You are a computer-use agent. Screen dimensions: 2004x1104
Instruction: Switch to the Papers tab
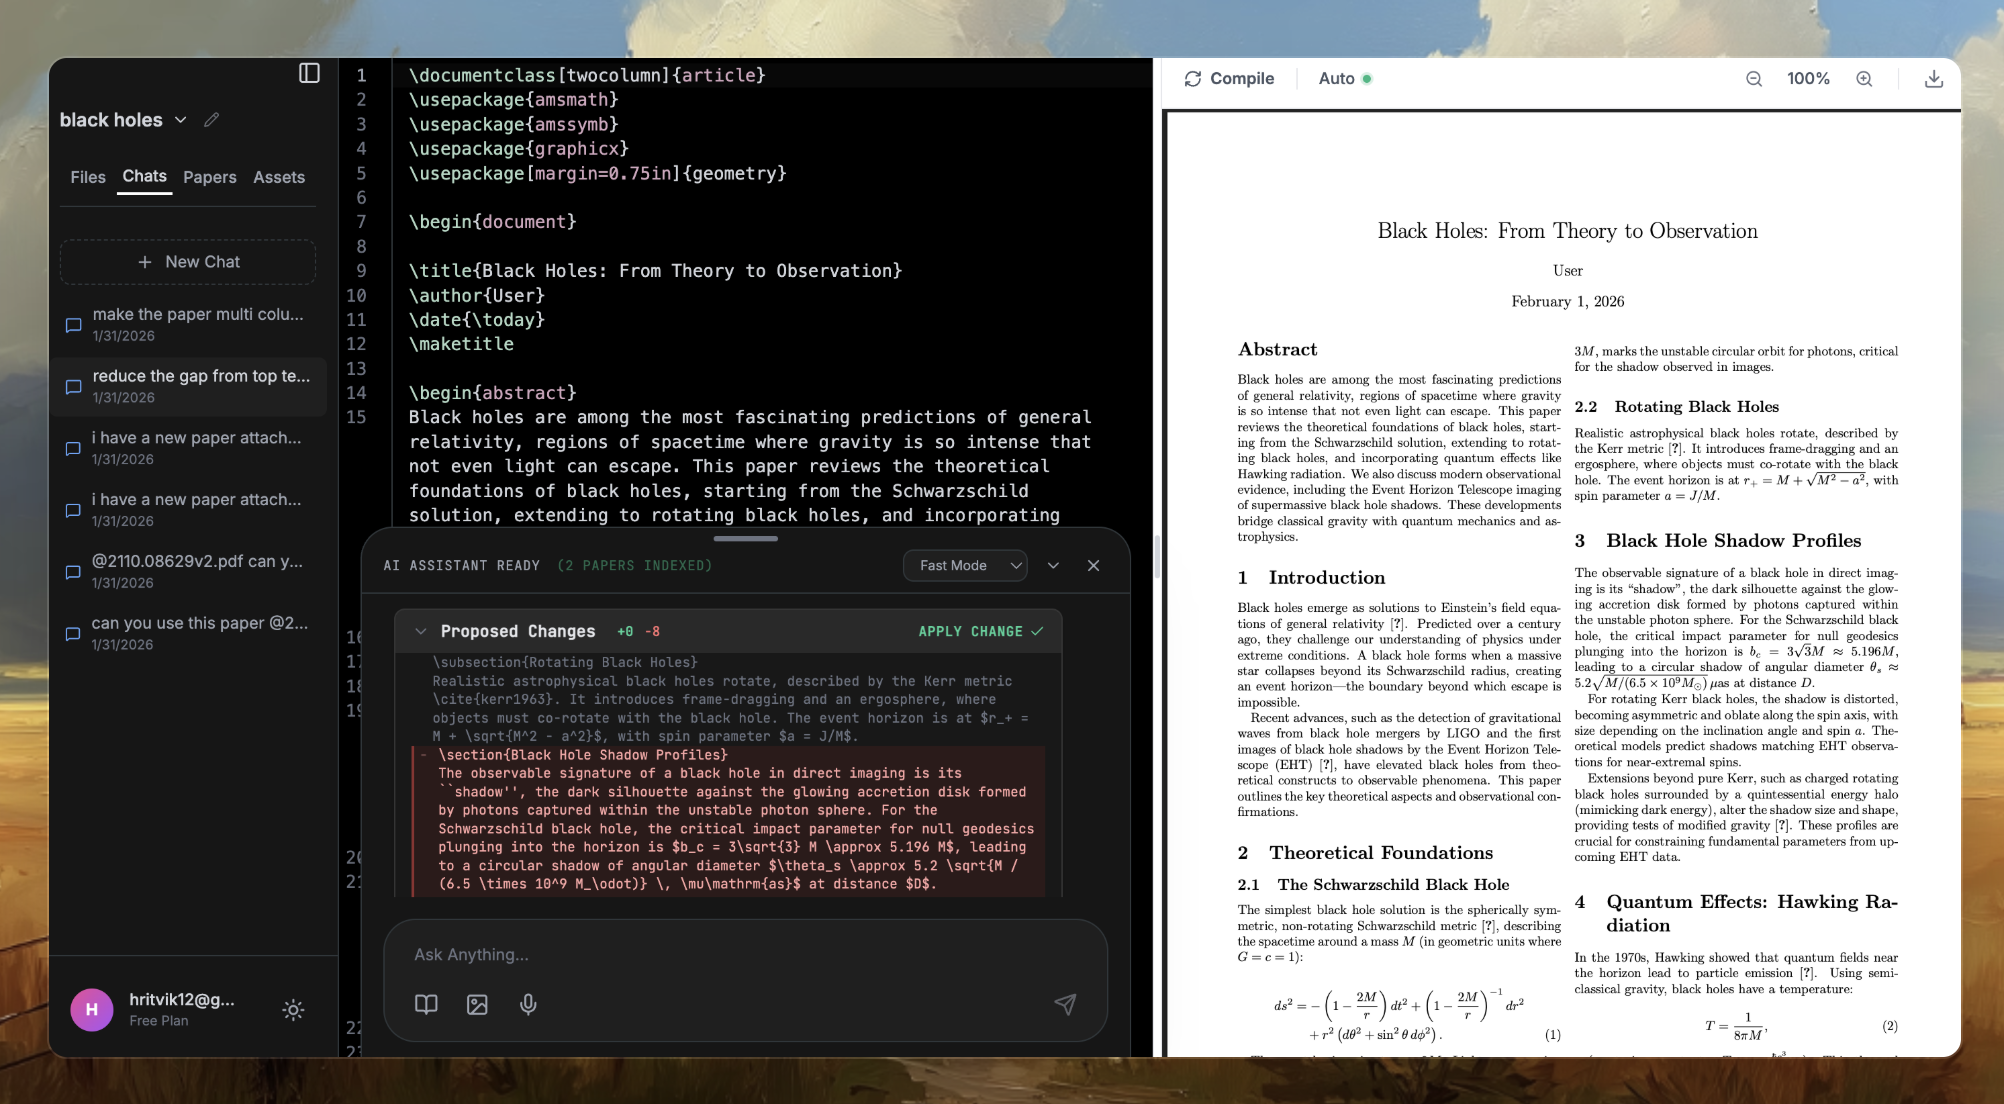(209, 177)
